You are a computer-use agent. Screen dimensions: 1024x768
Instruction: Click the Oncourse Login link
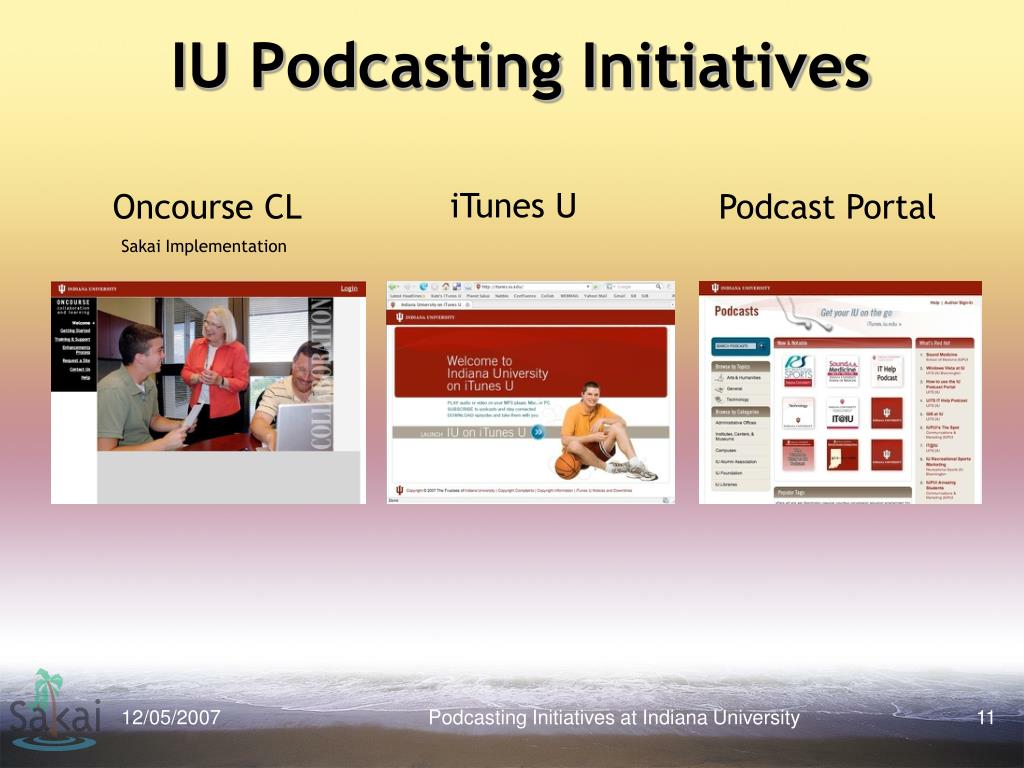(x=349, y=289)
